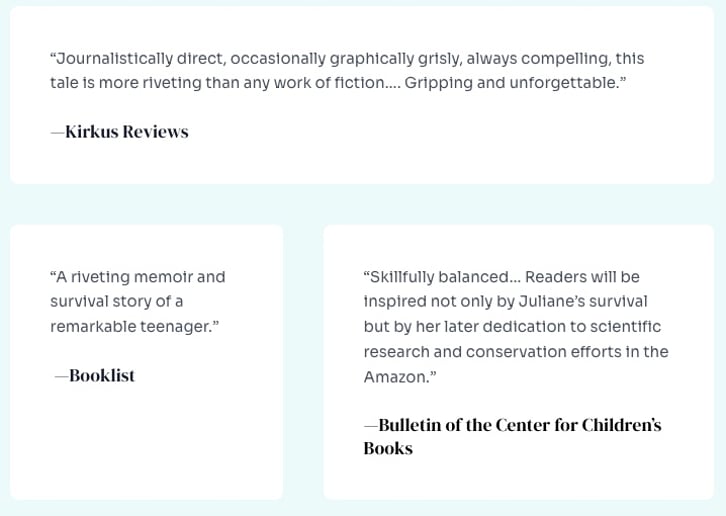
Task: Click 'survival story of a' line
Action: tap(117, 302)
